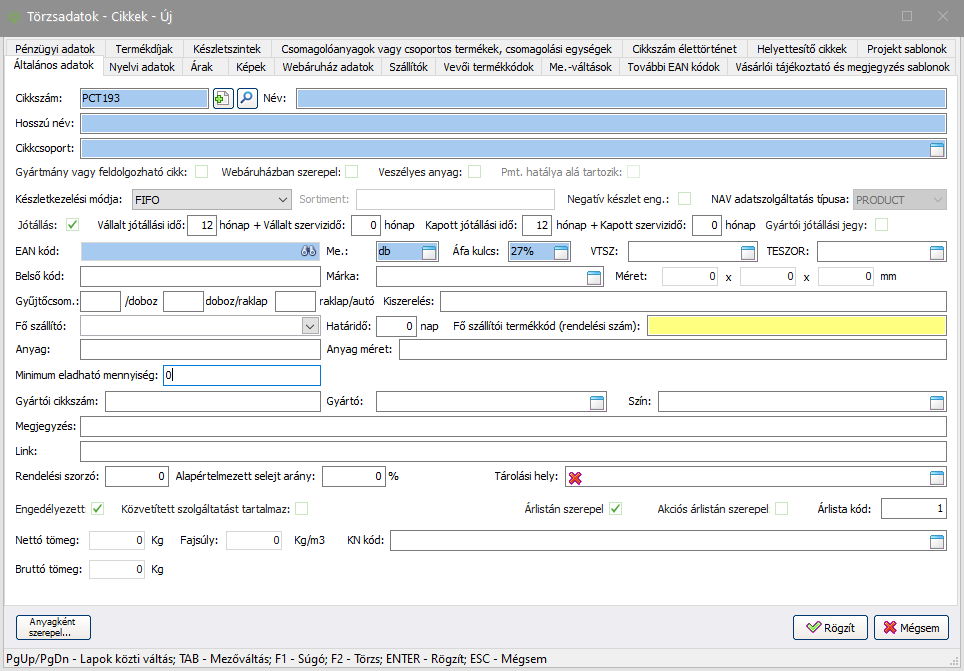Enable Webáruházban szerepel checkbox
The width and height of the screenshot is (964, 671).
351,172
